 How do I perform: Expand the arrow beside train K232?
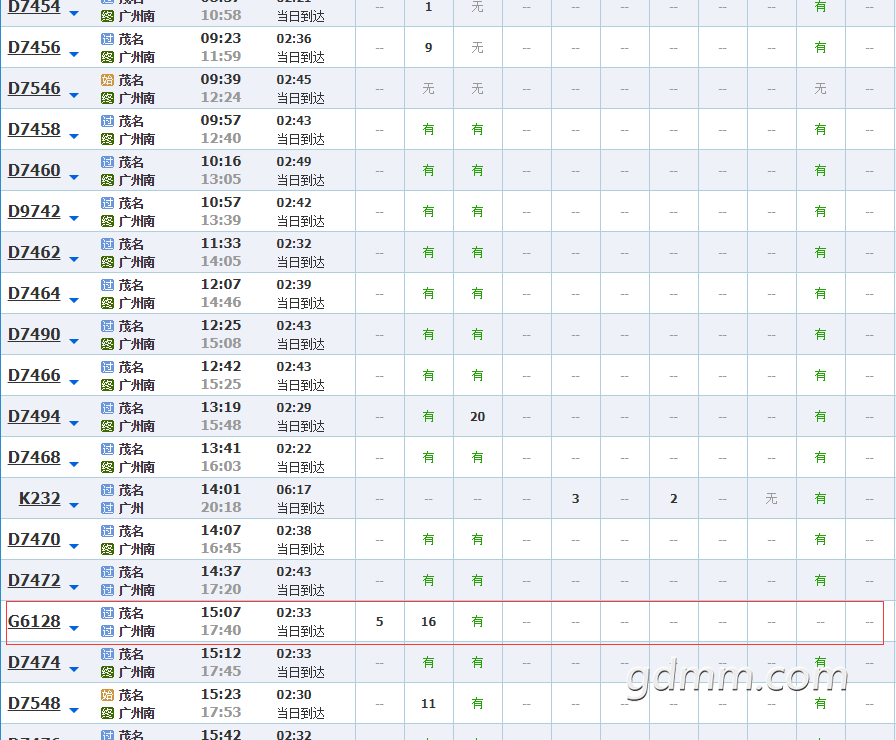74,505
